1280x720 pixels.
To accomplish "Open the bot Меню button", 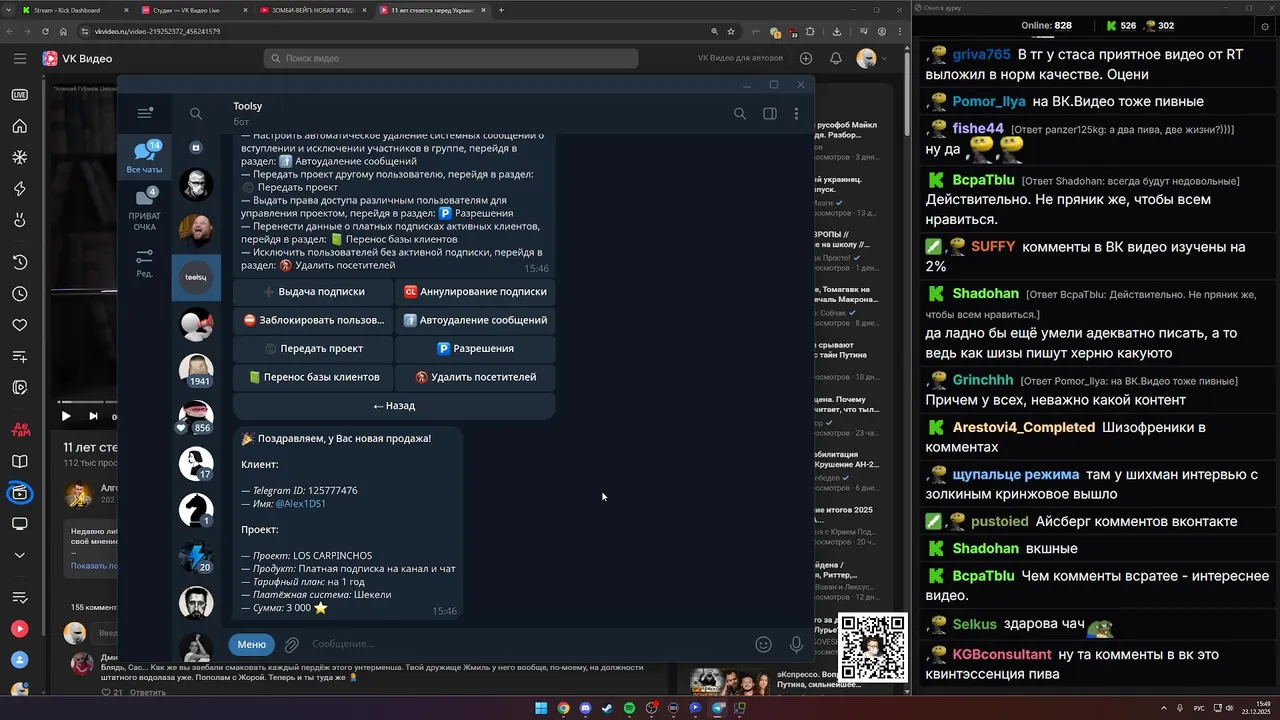I will 251,645.
